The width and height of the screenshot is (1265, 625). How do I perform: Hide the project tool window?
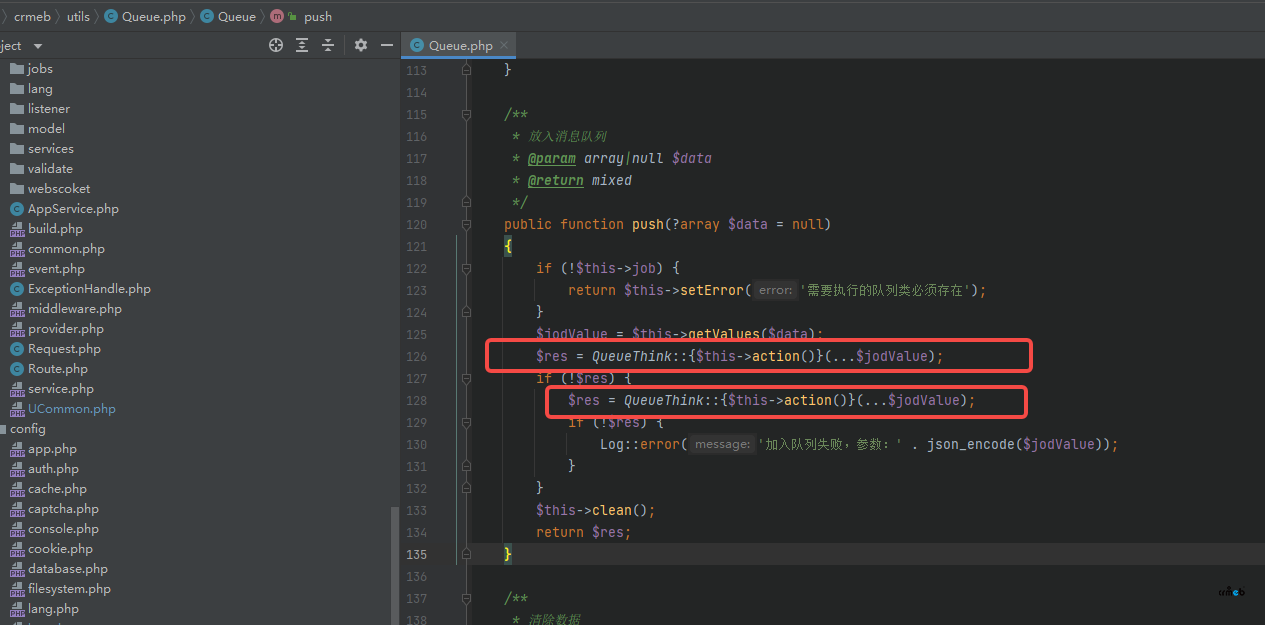pos(387,45)
